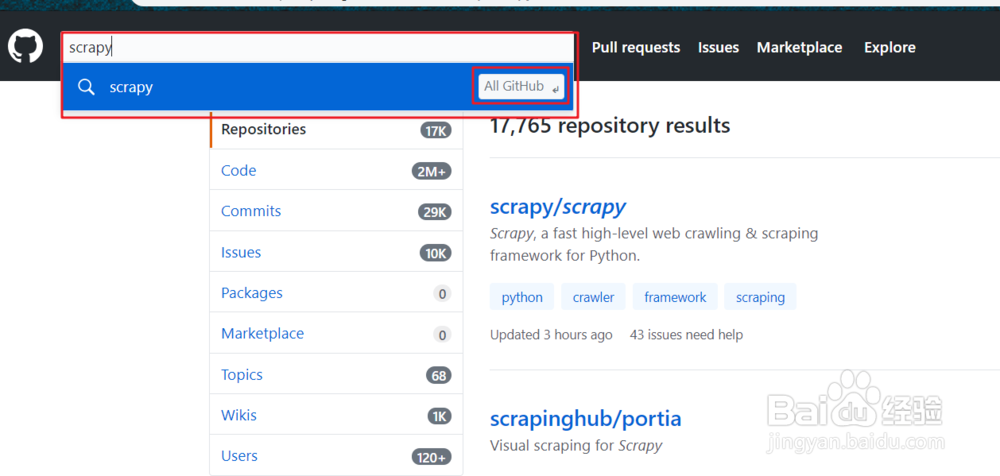Click the 2M+ count badge for Code
Screen dimensions: 1000x476
point(432,171)
